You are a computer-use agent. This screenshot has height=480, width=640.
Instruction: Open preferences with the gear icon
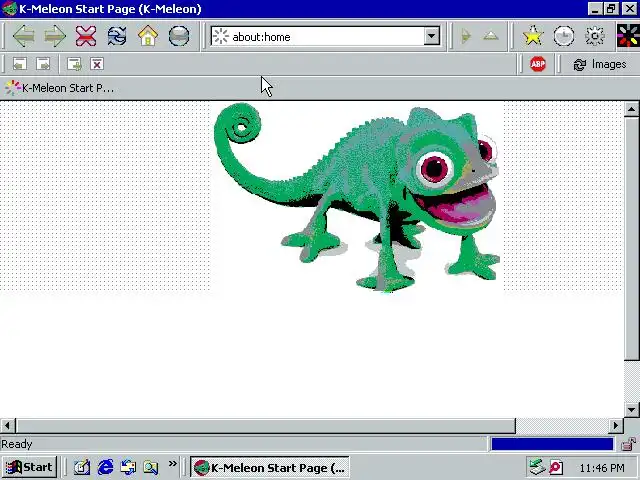point(595,36)
